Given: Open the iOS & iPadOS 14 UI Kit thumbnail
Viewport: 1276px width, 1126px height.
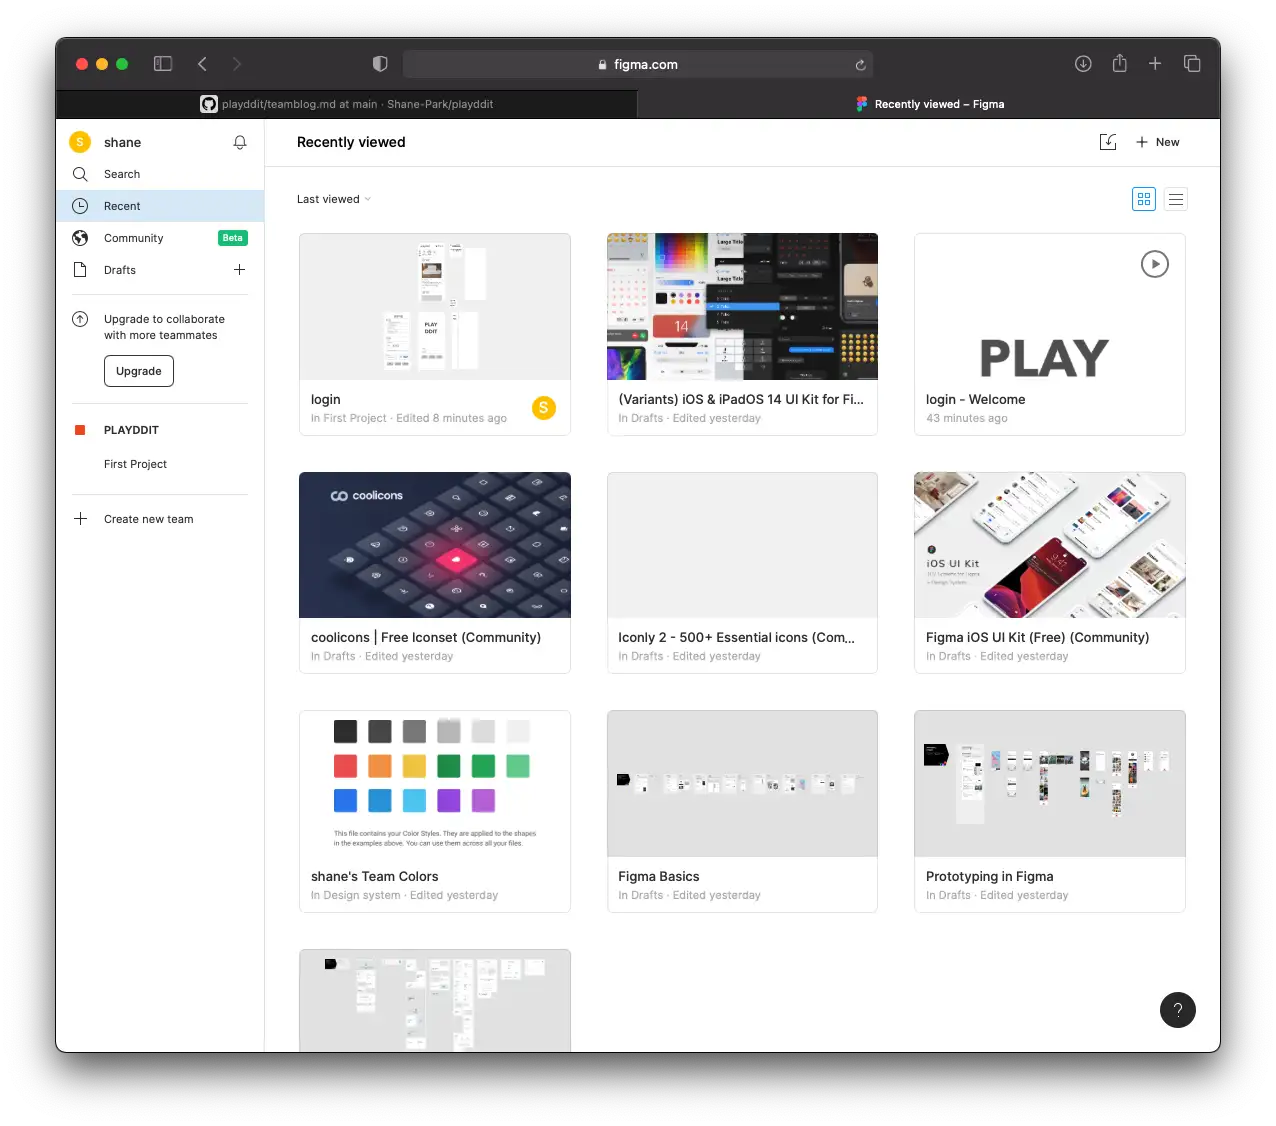Looking at the screenshot, I should tap(742, 307).
